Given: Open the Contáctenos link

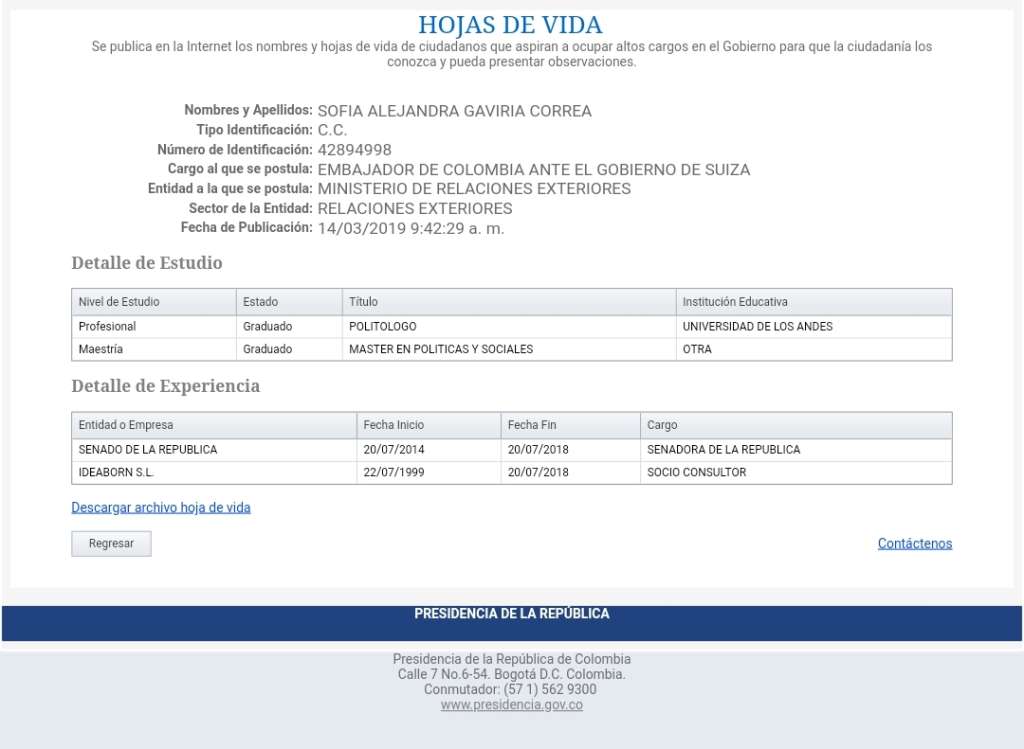Looking at the screenshot, I should [x=914, y=543].
